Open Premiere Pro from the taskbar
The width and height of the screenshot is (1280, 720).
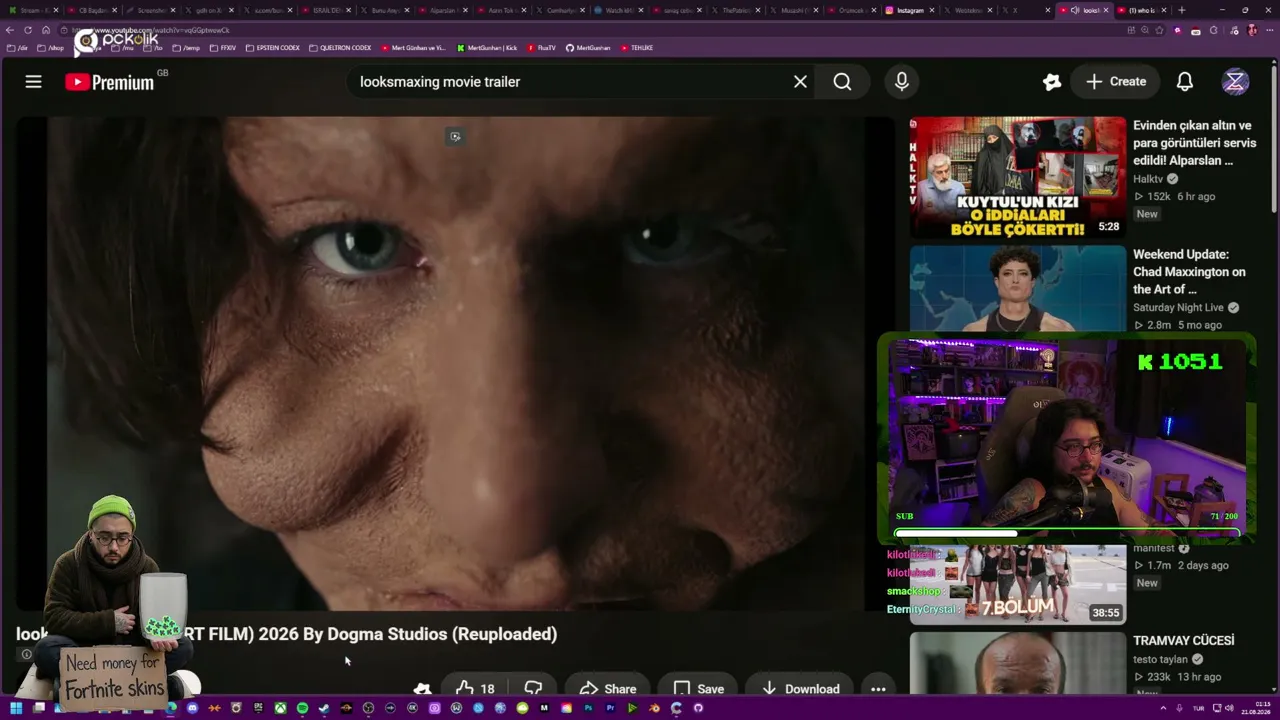(x=610, y=708)
